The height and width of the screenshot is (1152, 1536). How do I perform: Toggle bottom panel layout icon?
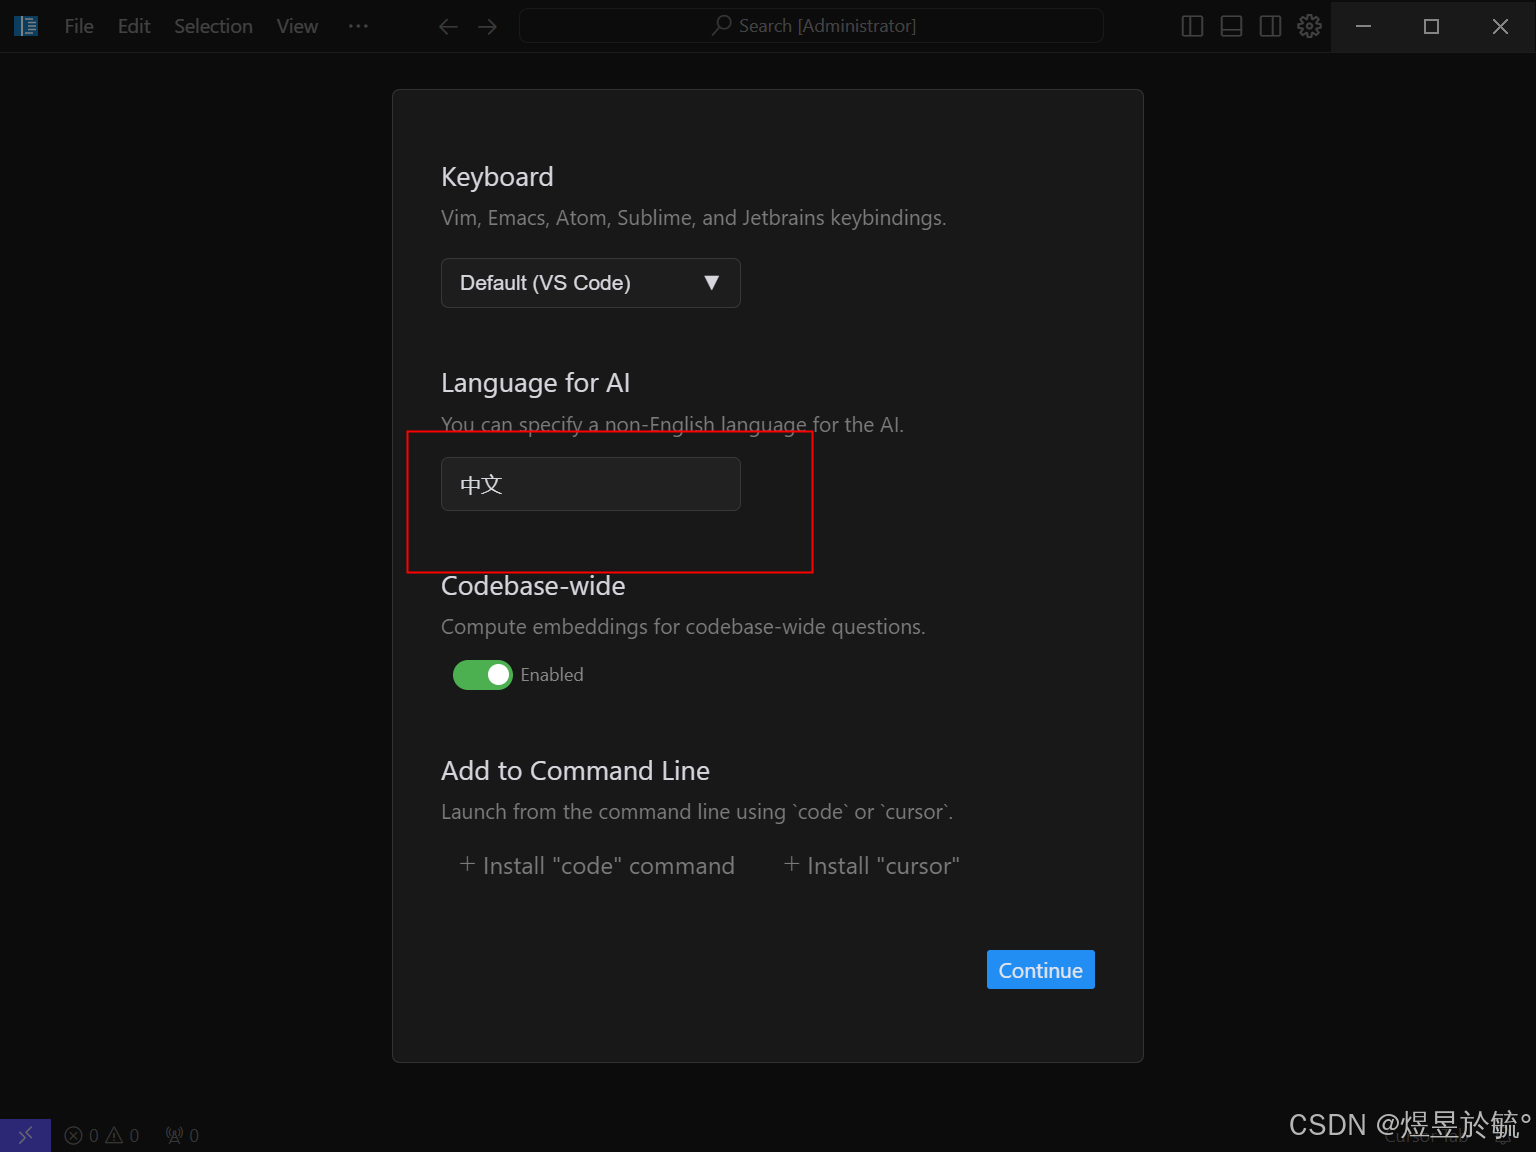[x=1231, y=26]
